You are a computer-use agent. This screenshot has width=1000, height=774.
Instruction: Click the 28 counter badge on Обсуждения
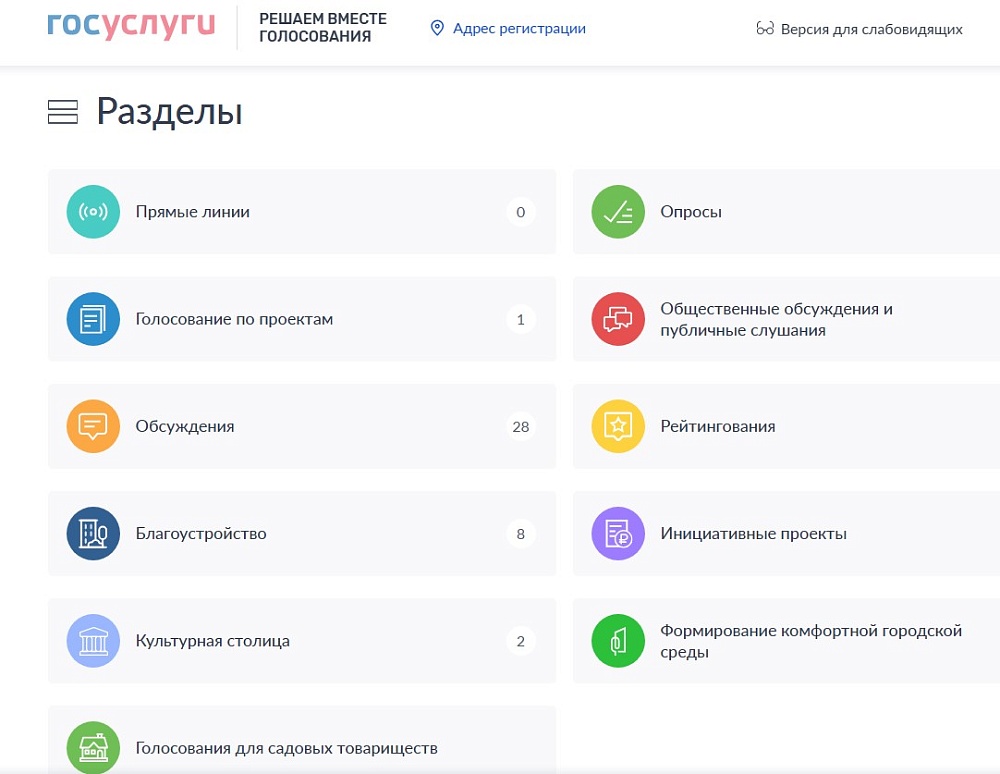(520, 426)
